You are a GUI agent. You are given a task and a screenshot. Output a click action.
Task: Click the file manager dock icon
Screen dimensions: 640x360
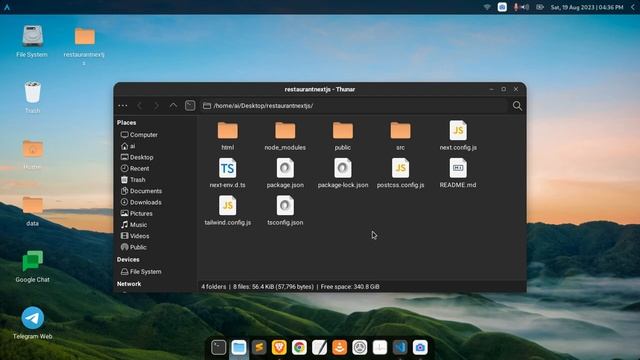click(x=239, y=347)
